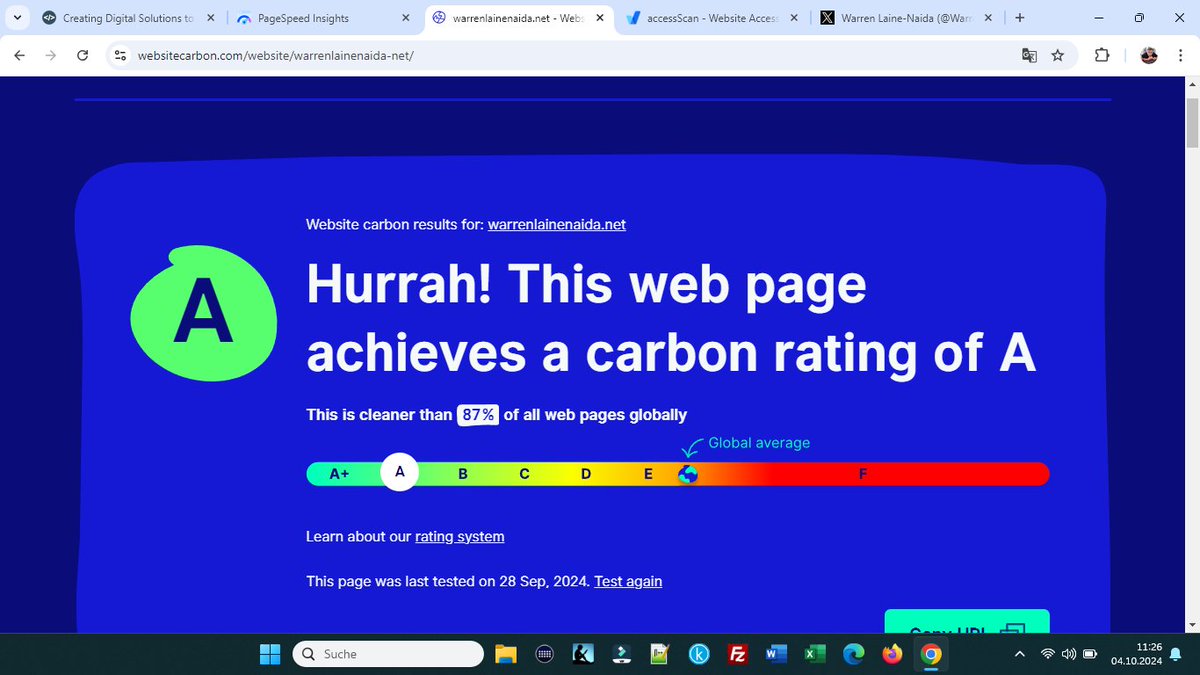Toggle the bookmark star for this page
This screenshot has width=1200, height=675.
(x=1058, y=56)
